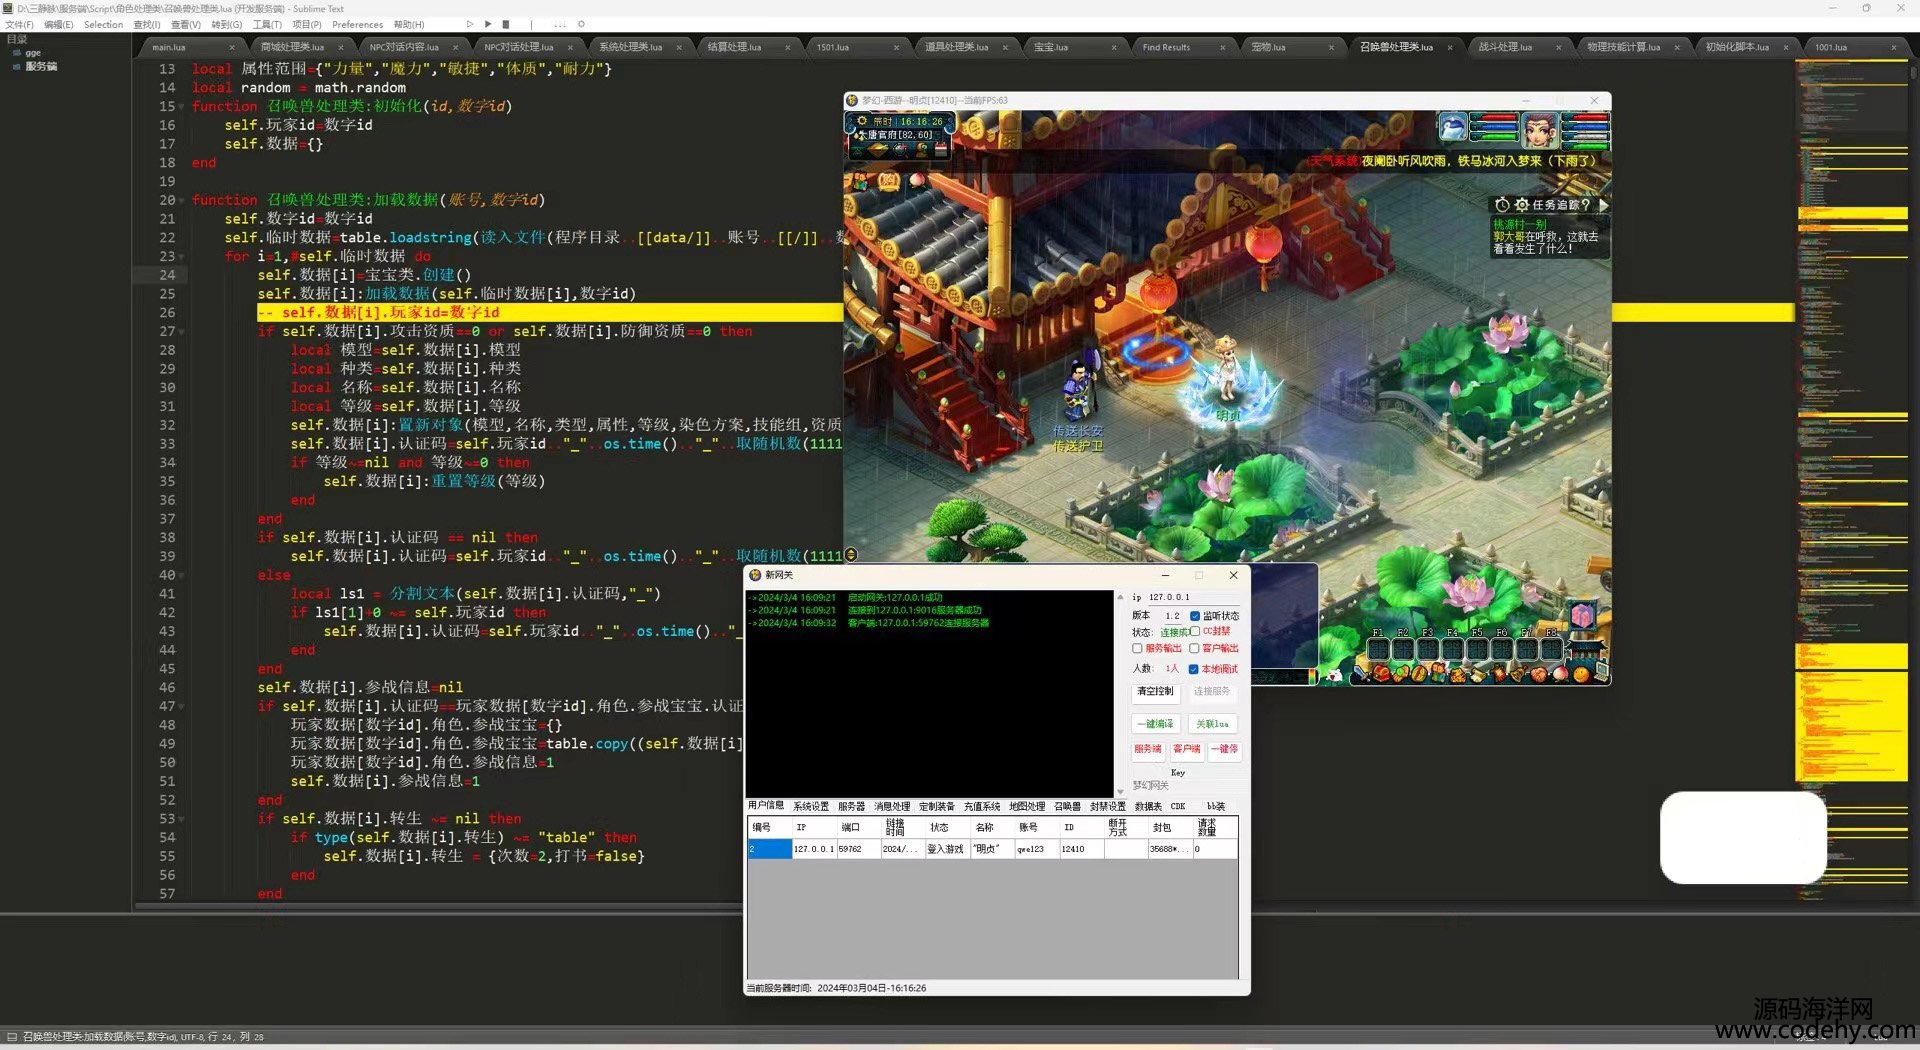Click the pet portrait avatar in game
Screen dimensions: 1920x1050
1452,128
